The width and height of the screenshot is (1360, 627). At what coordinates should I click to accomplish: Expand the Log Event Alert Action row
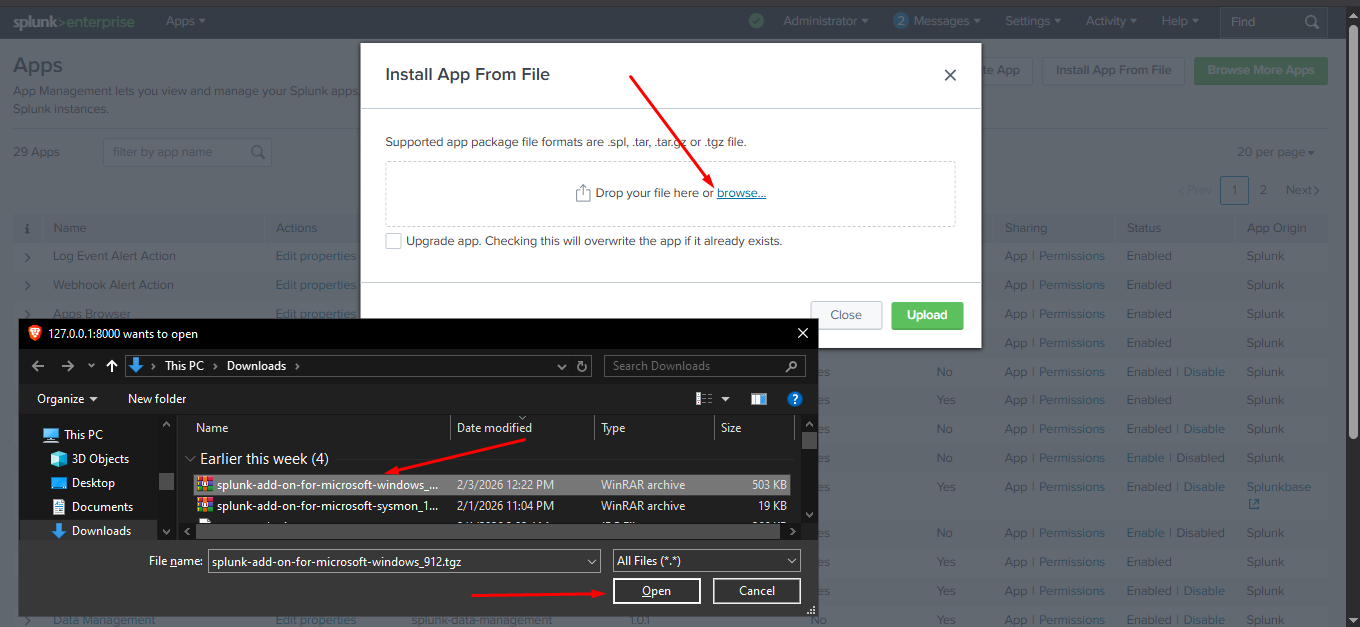[27, 257]
